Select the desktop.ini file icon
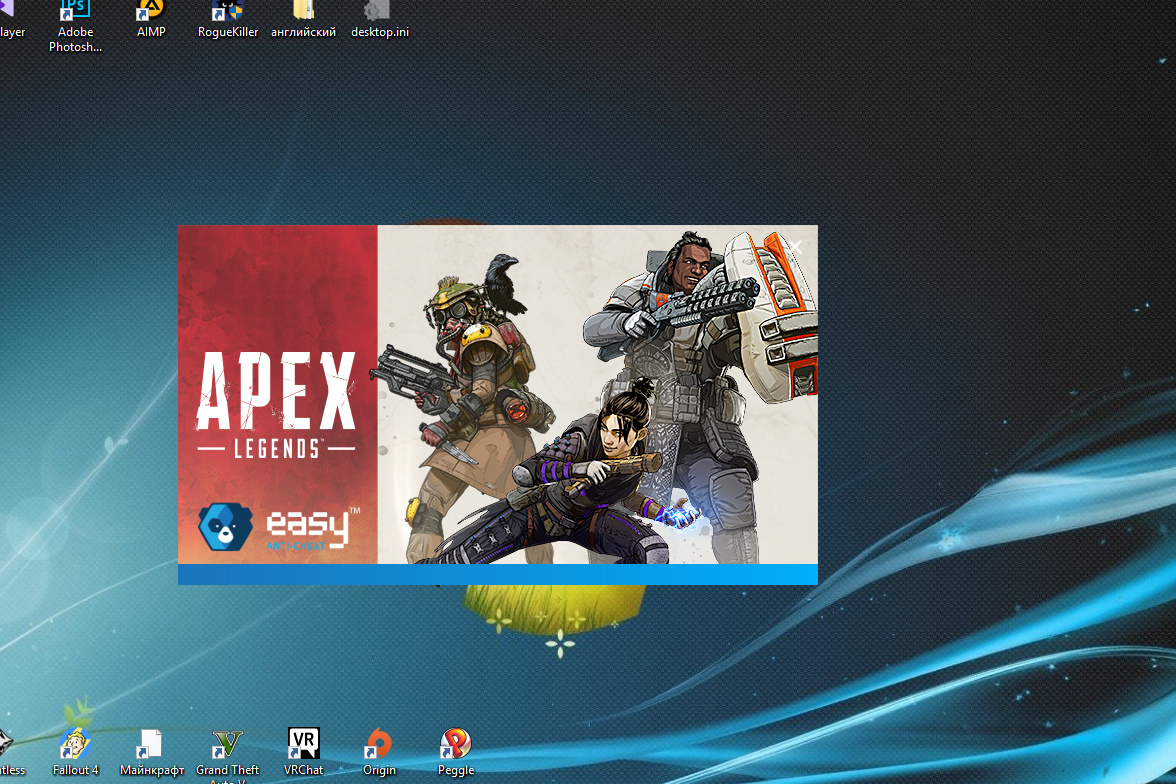 (x=380, y=20)
